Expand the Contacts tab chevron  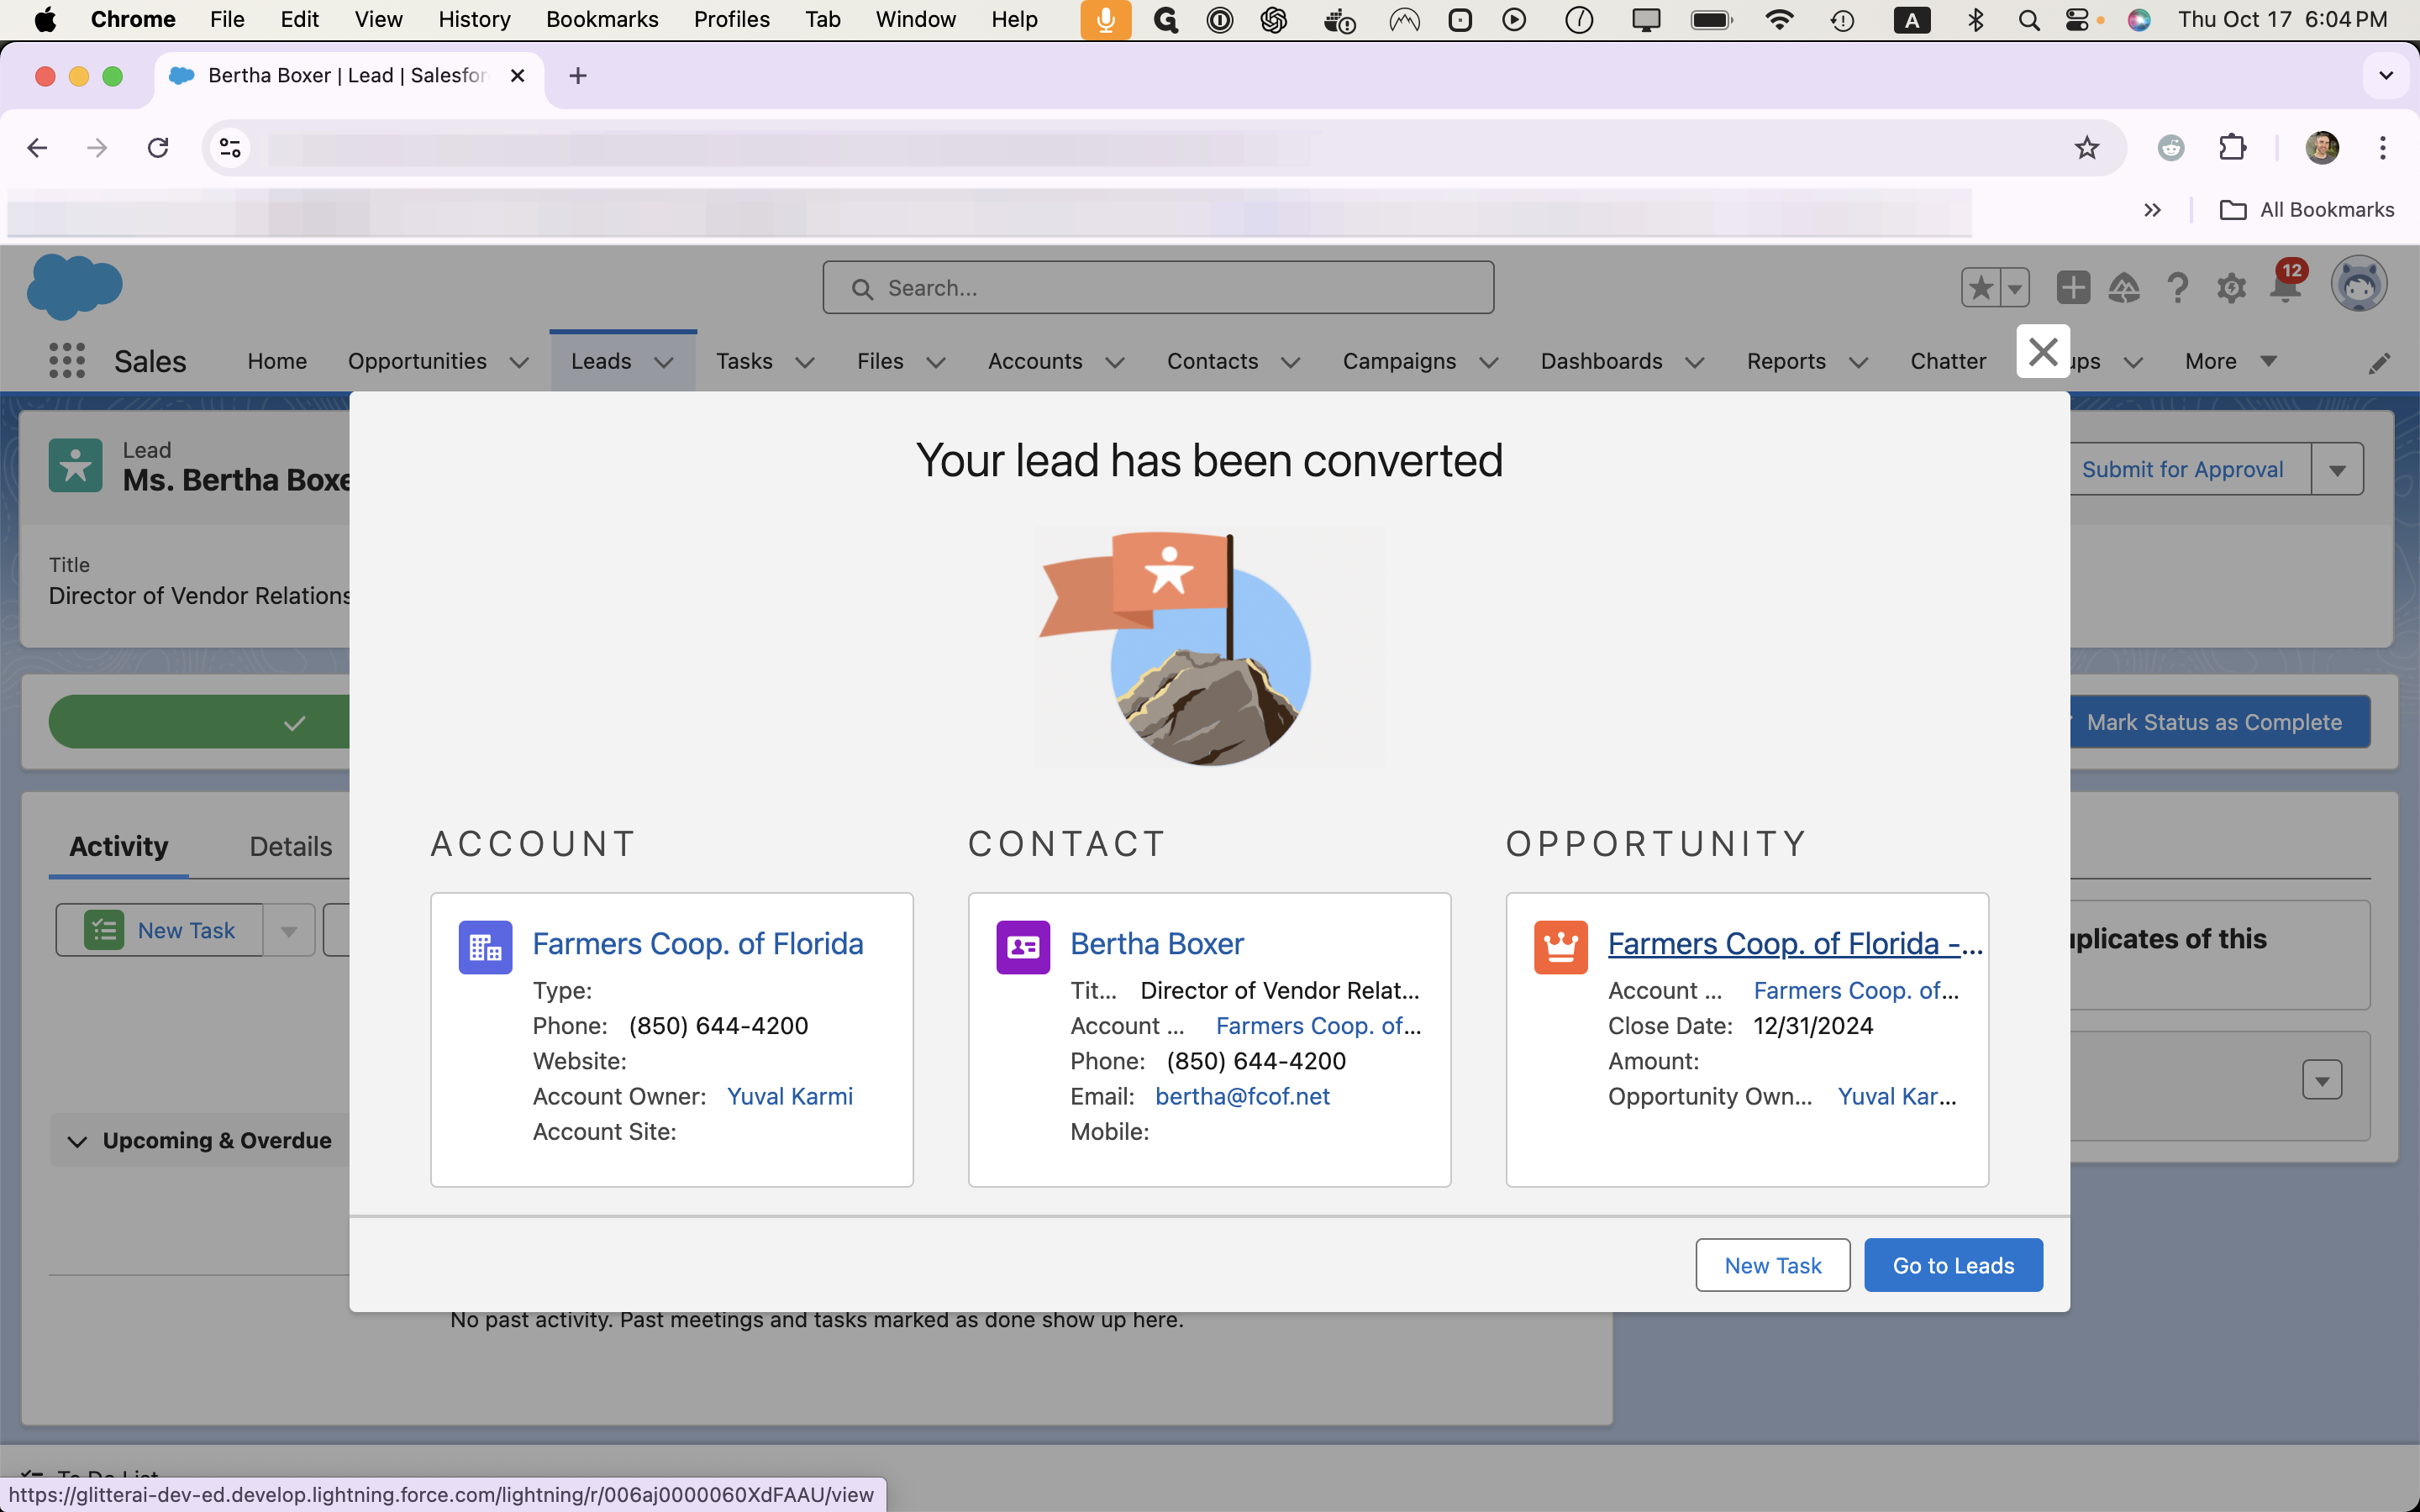click(x=1291, y=362)
